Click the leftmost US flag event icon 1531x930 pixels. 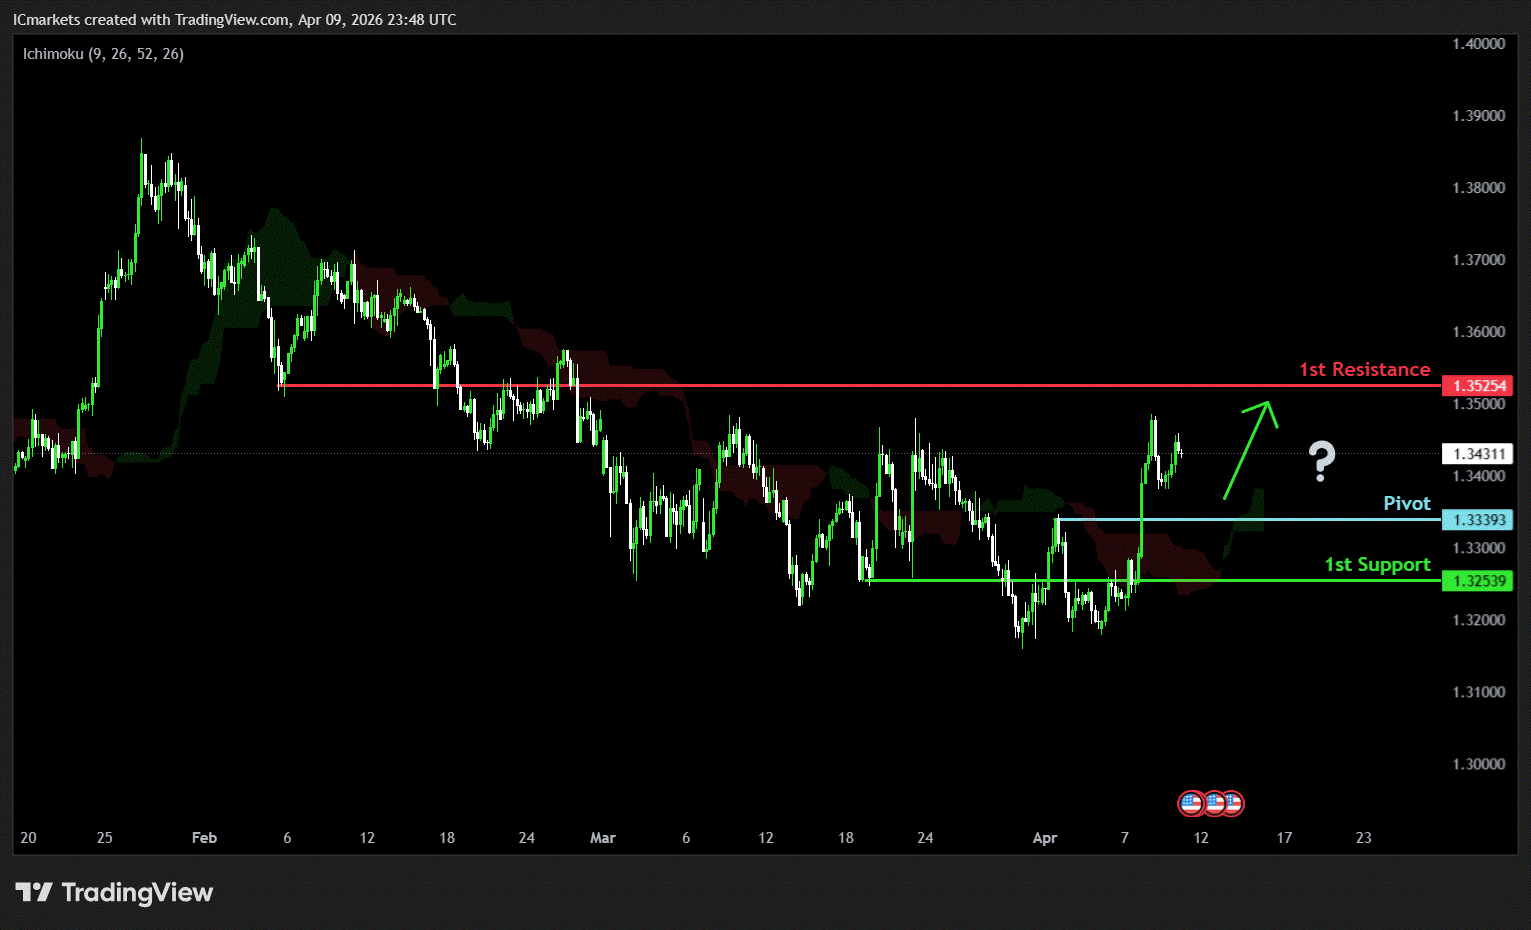click(1190, 803)
